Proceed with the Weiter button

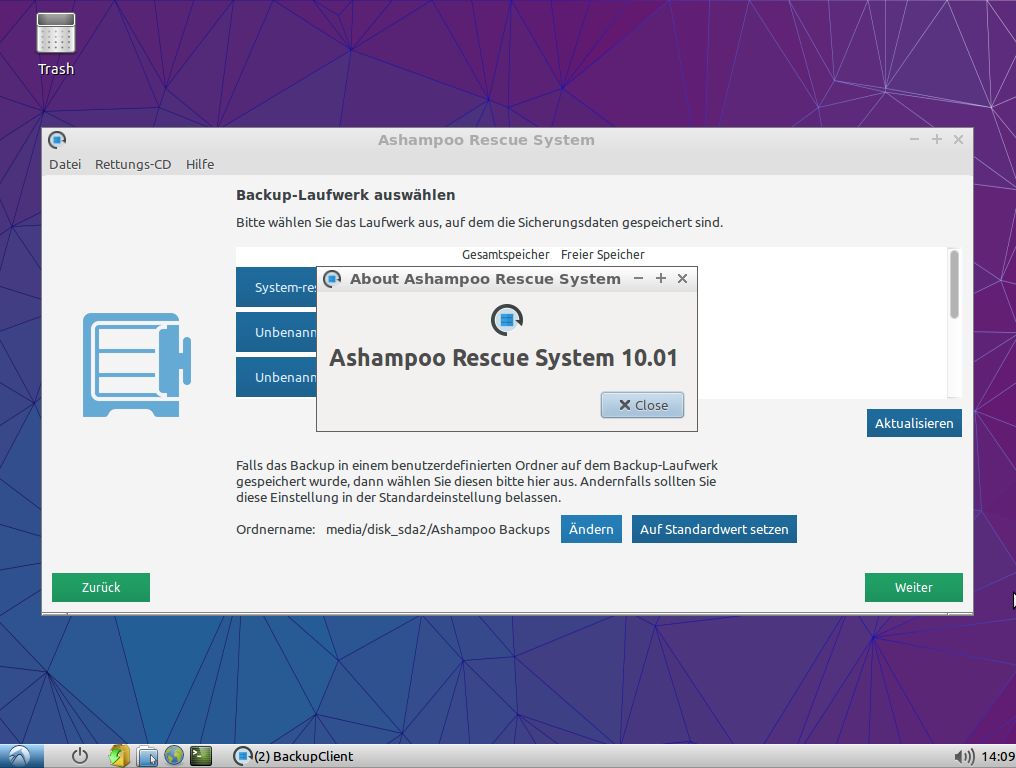click(x=914, y=587)
